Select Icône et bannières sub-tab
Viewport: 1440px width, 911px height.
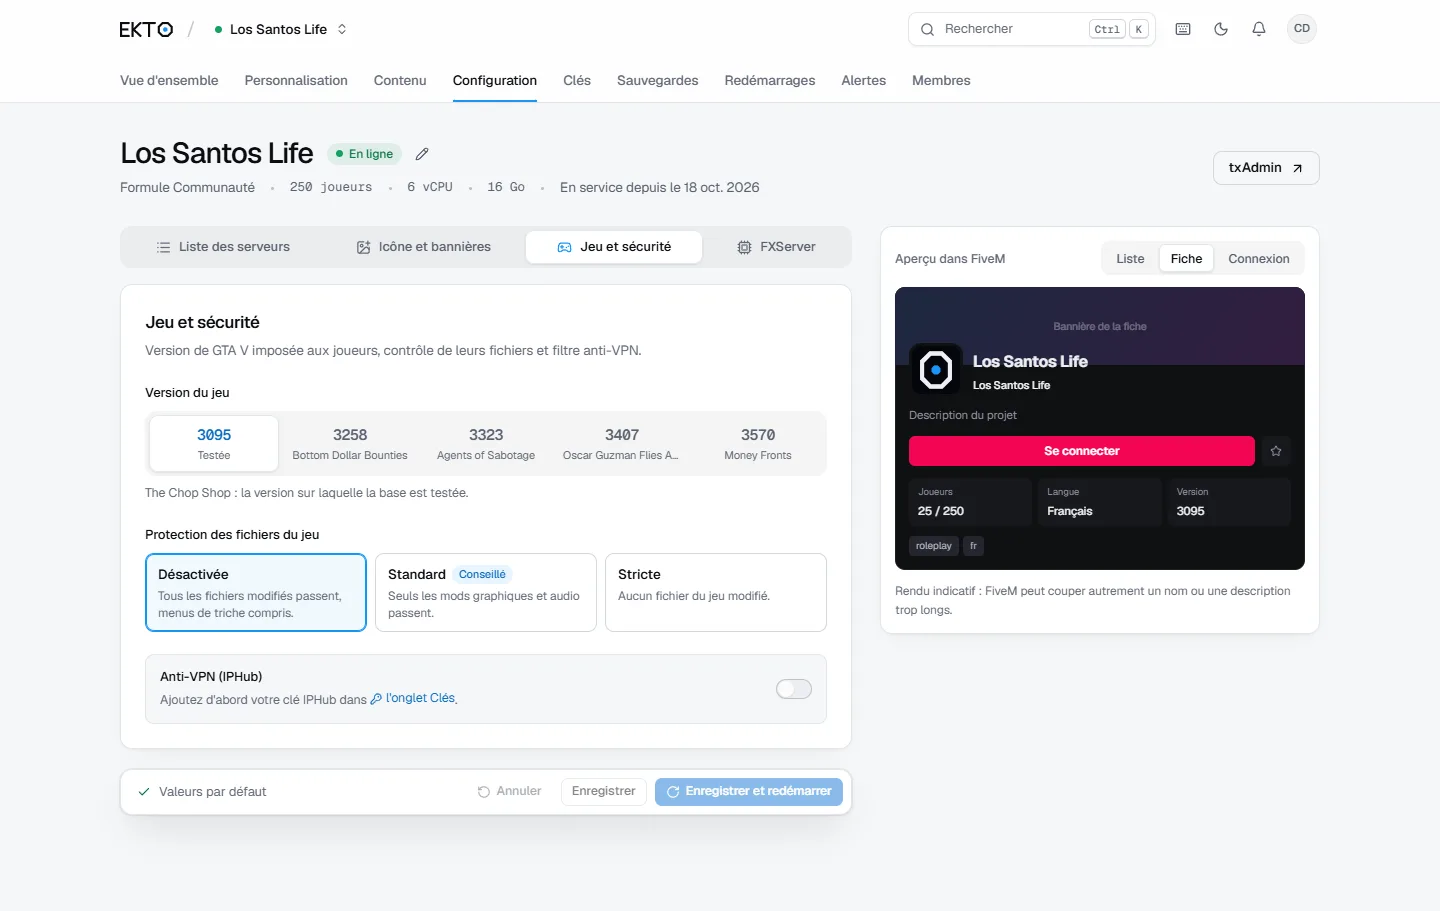(424, 247)
